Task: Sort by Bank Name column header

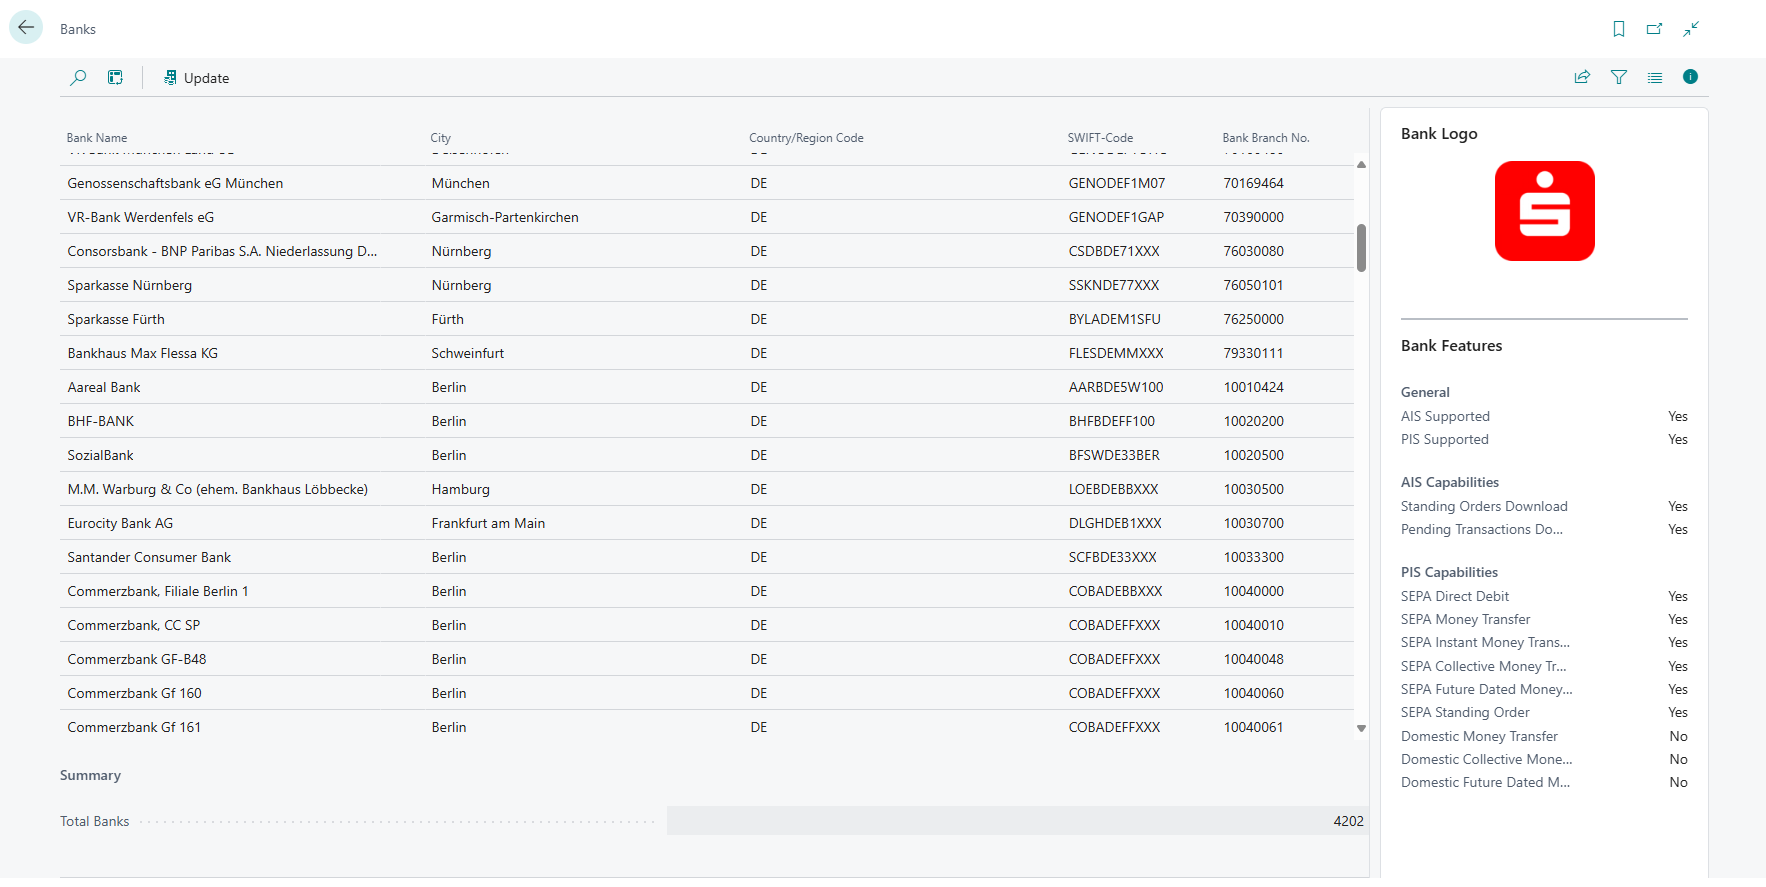Action: [x=97, y=138]
